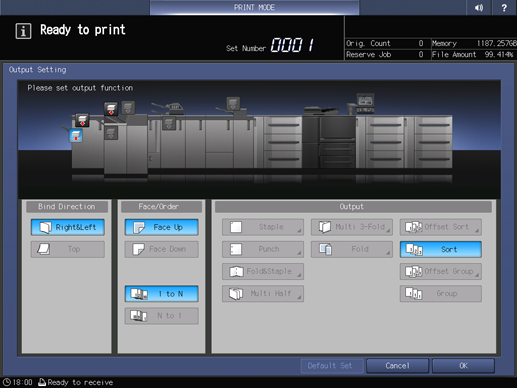The height and width of the screenshot is (388, 517).
Task: Select the highlighted blue output tray icon
Action: pyautogui.click(x=76, y=136)
